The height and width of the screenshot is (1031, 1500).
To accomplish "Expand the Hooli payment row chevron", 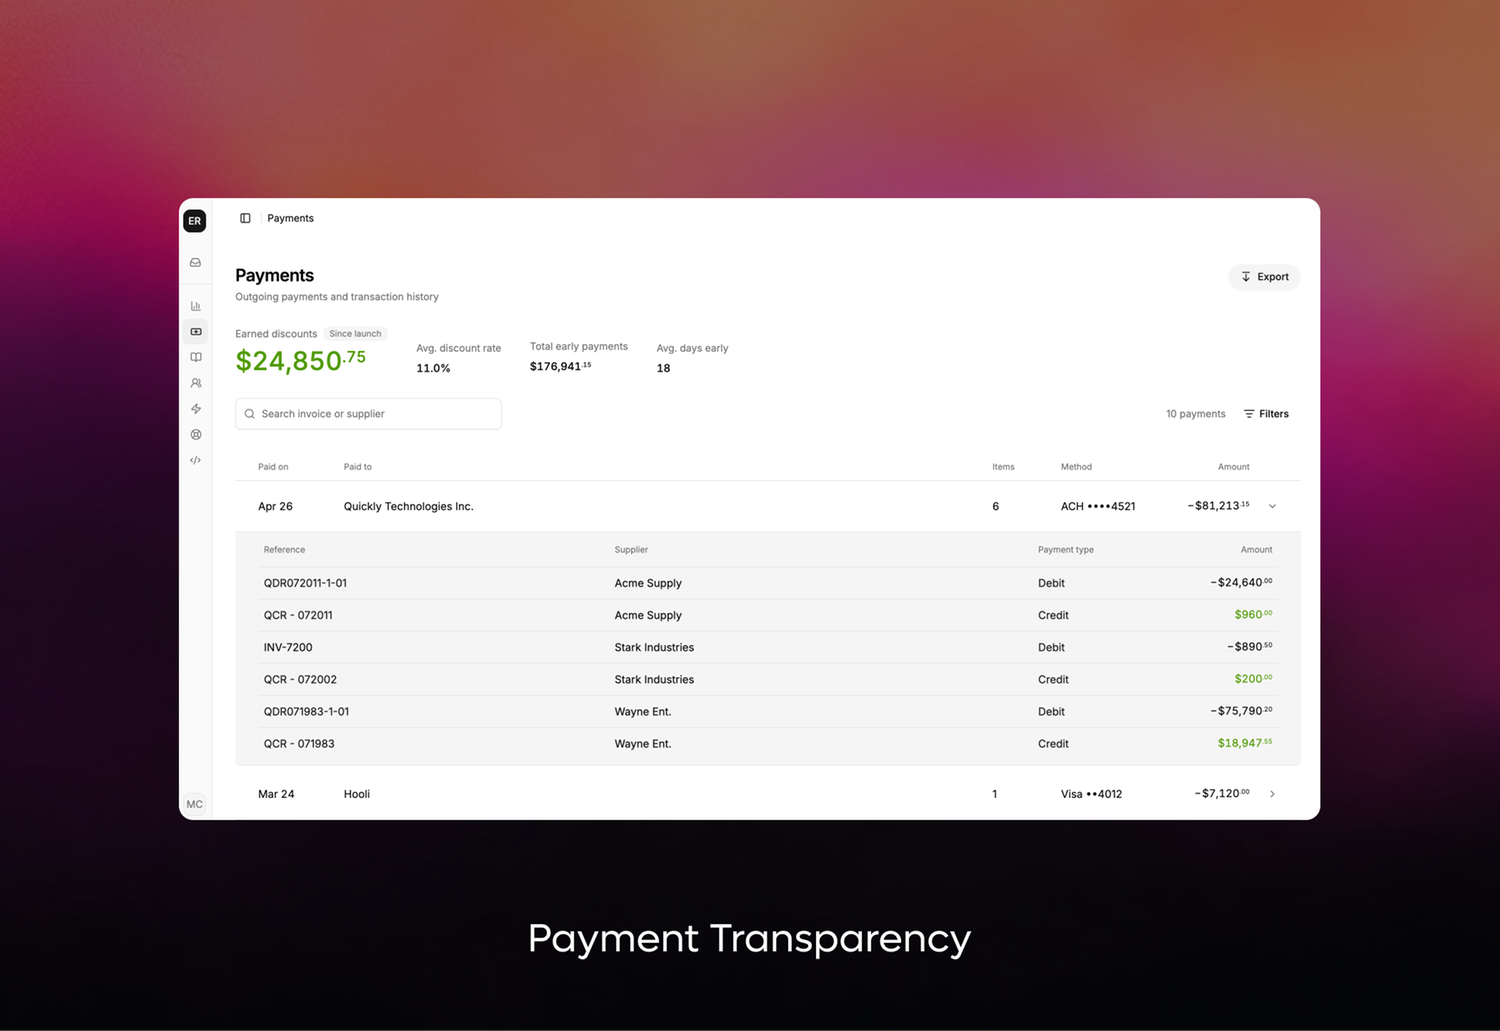I will click(x=1273, y=794).
